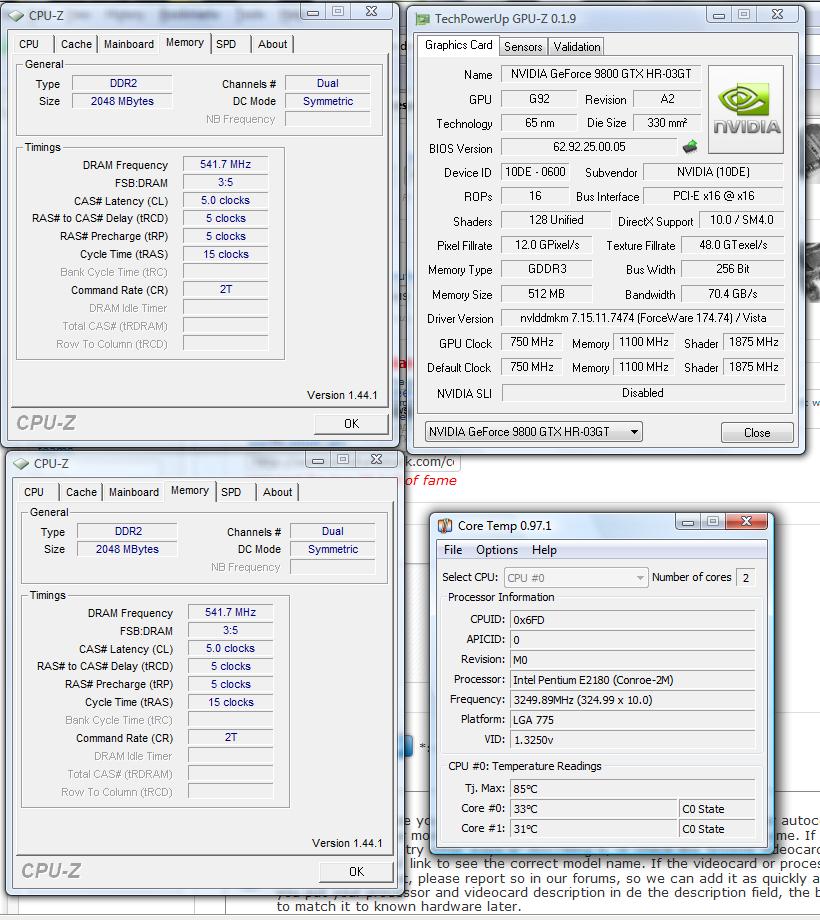The image size is (820, 920).
Task: Select the Graphics Card tab in GPU-Z
Action: click(x=459, y=45)
